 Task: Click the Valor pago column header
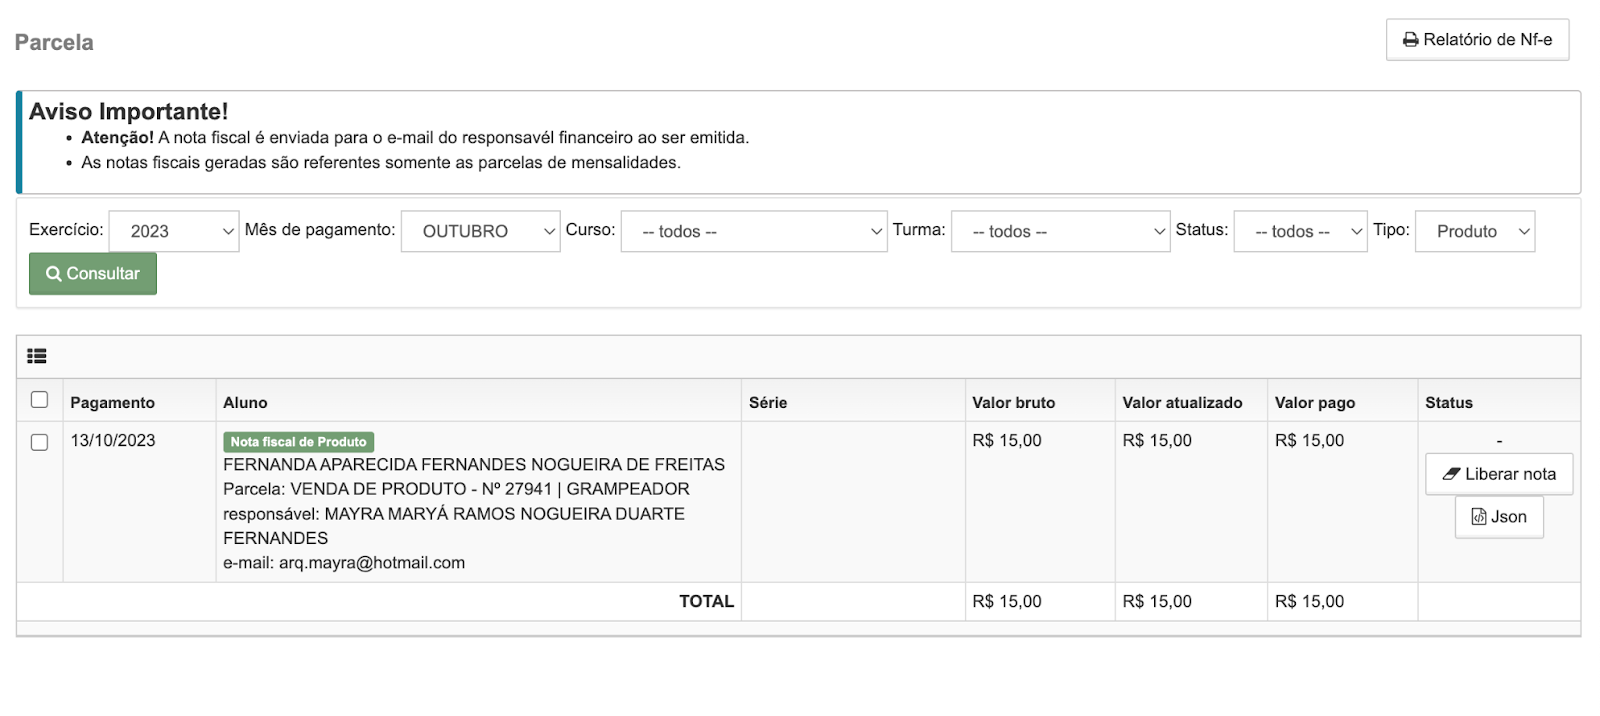pyautogui.click(x=1315, y=402)
